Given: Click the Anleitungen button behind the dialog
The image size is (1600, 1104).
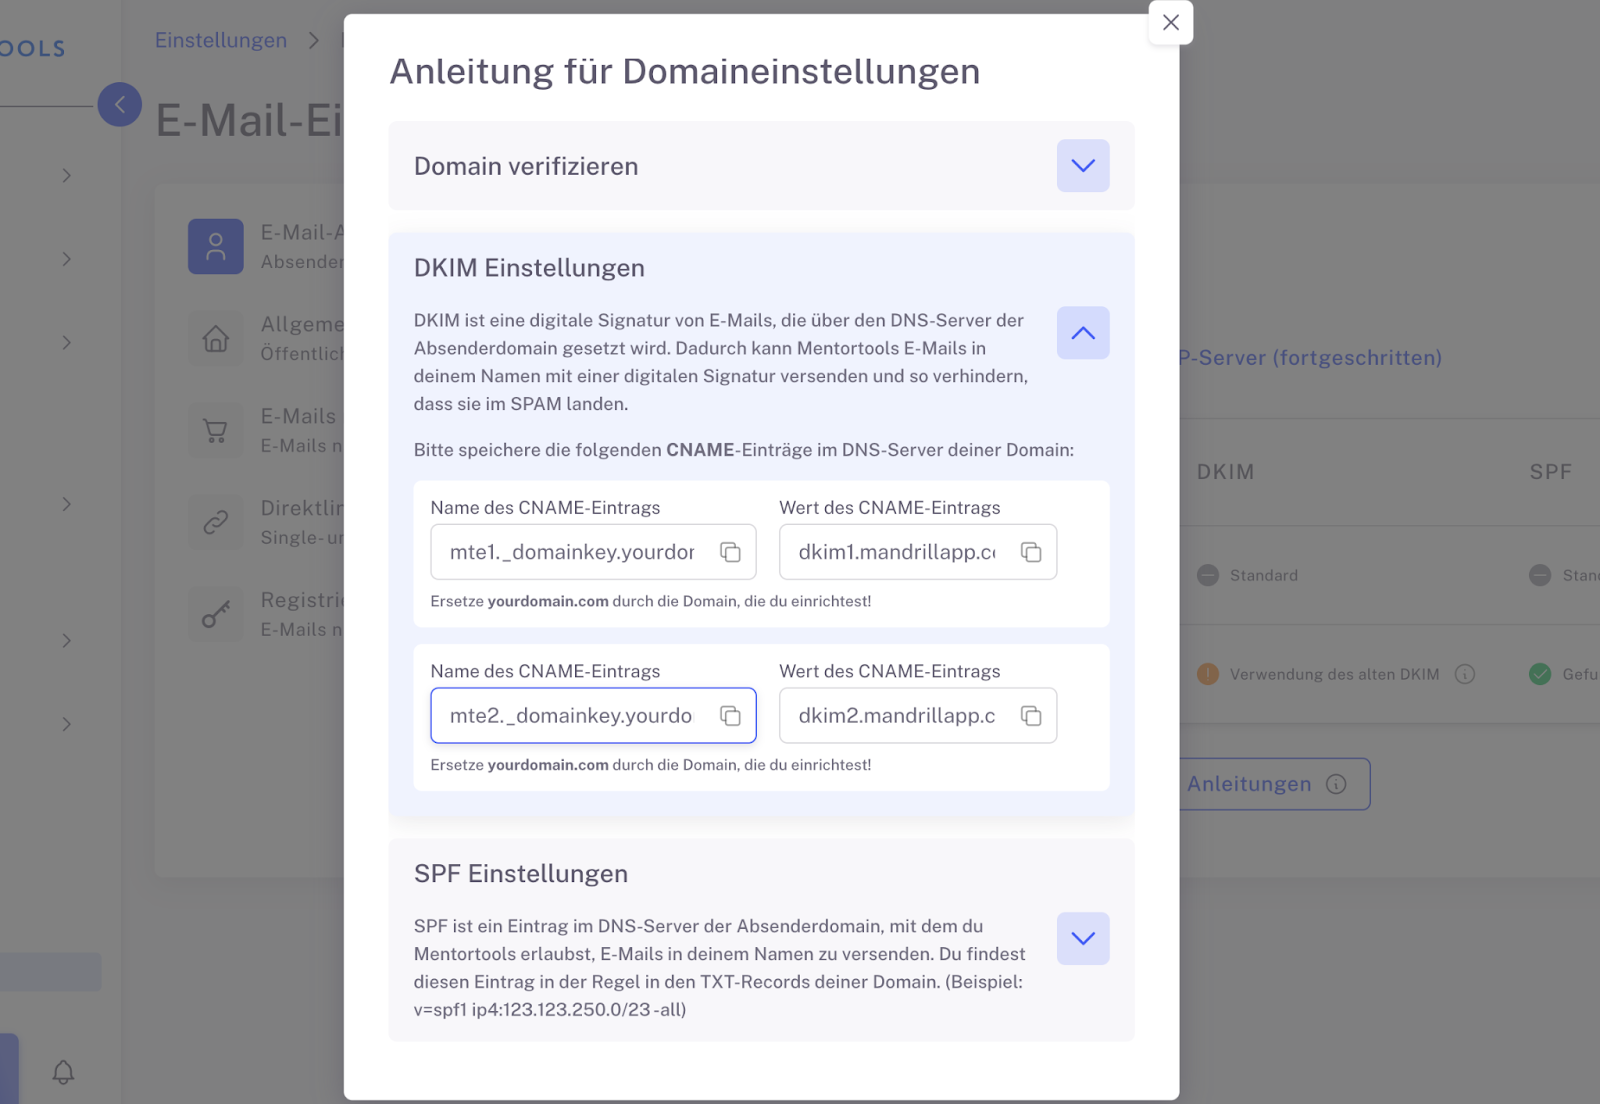Looking at the screenshot, I should [1274, 784].
